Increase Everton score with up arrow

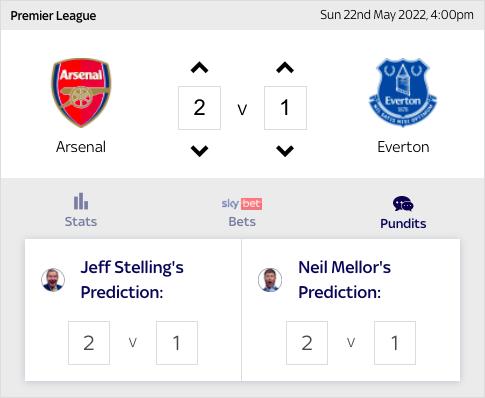click(285, 68)
